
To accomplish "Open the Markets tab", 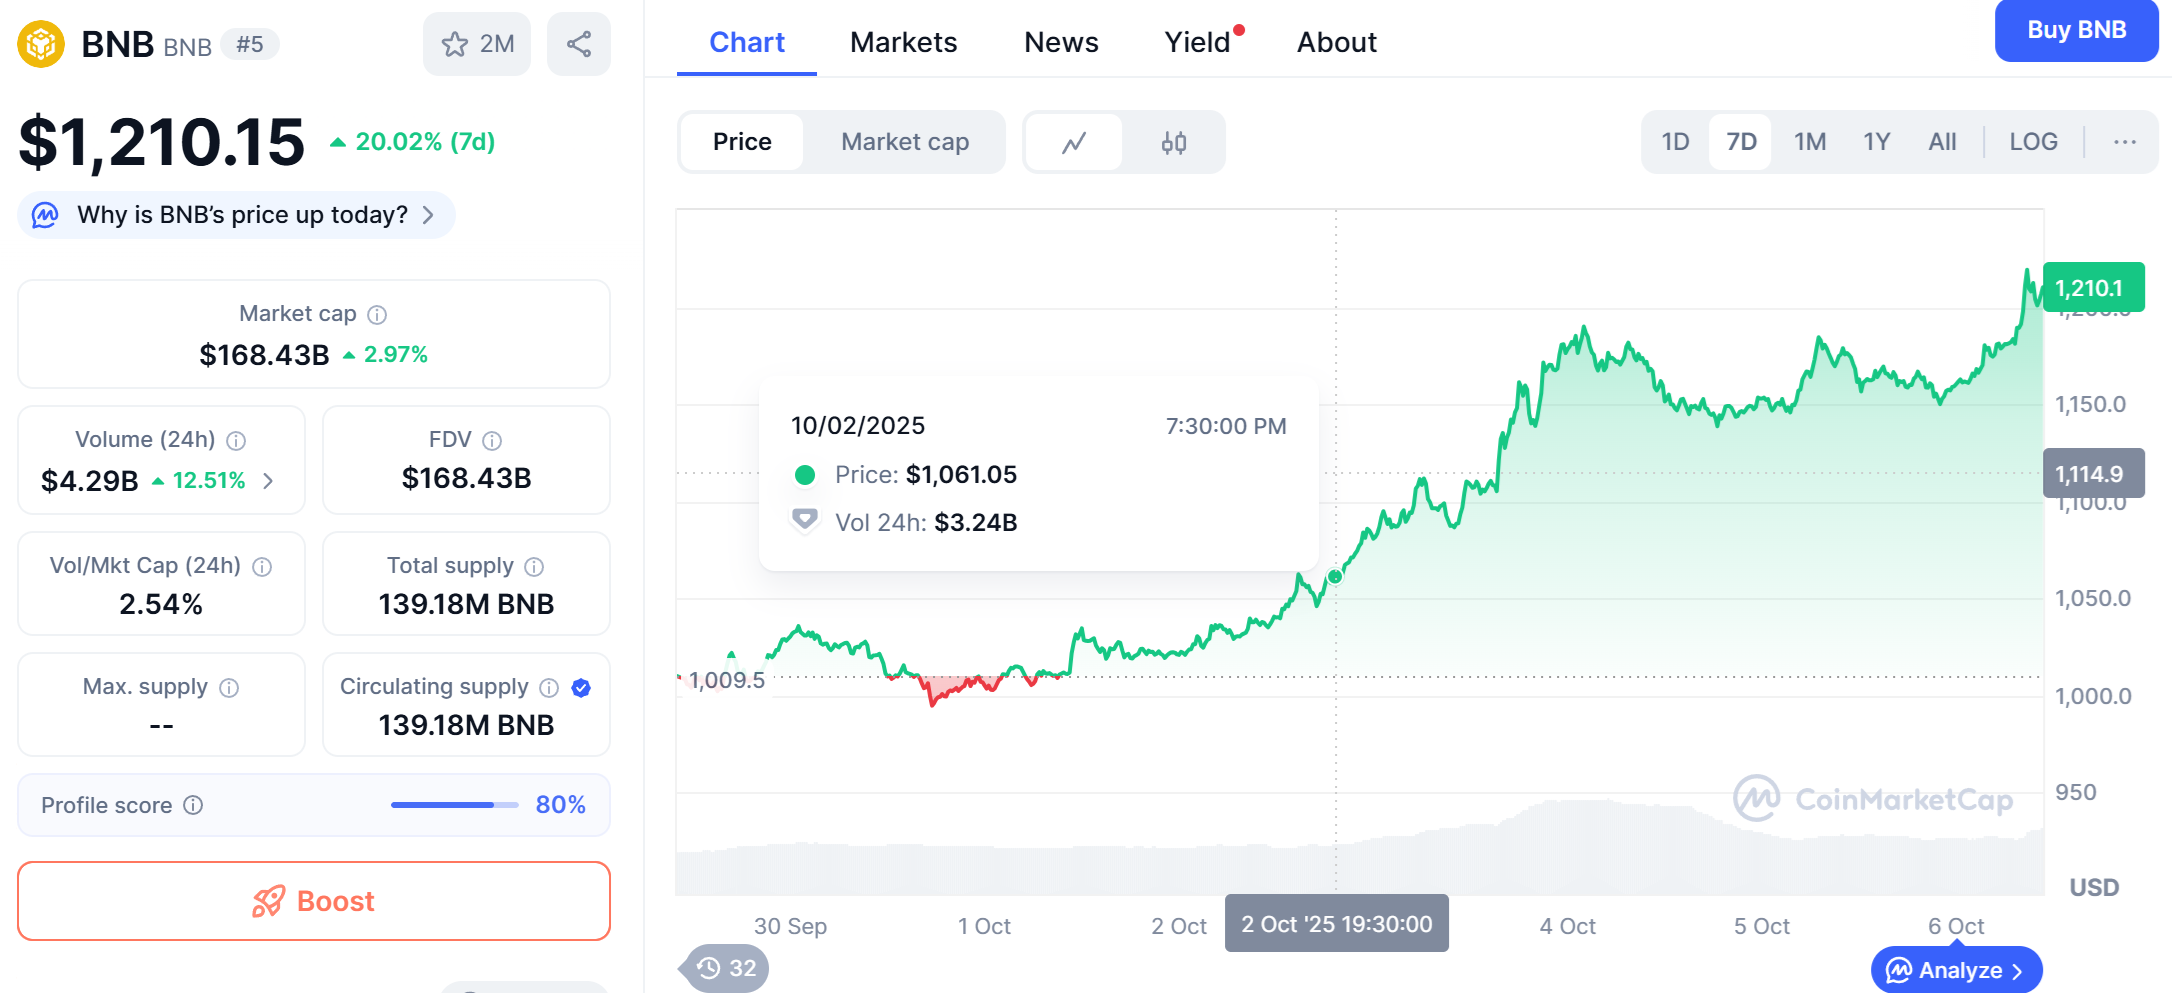I will (903, 42).
